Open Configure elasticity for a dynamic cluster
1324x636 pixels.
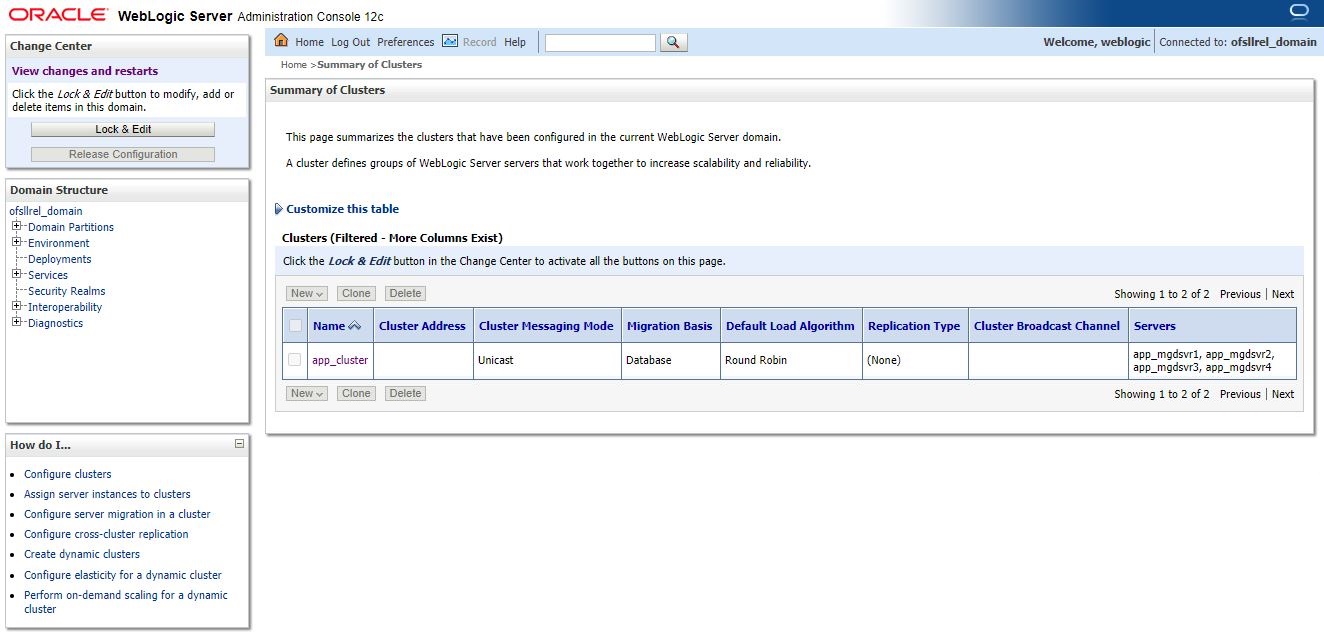click(x=123, y=575)
